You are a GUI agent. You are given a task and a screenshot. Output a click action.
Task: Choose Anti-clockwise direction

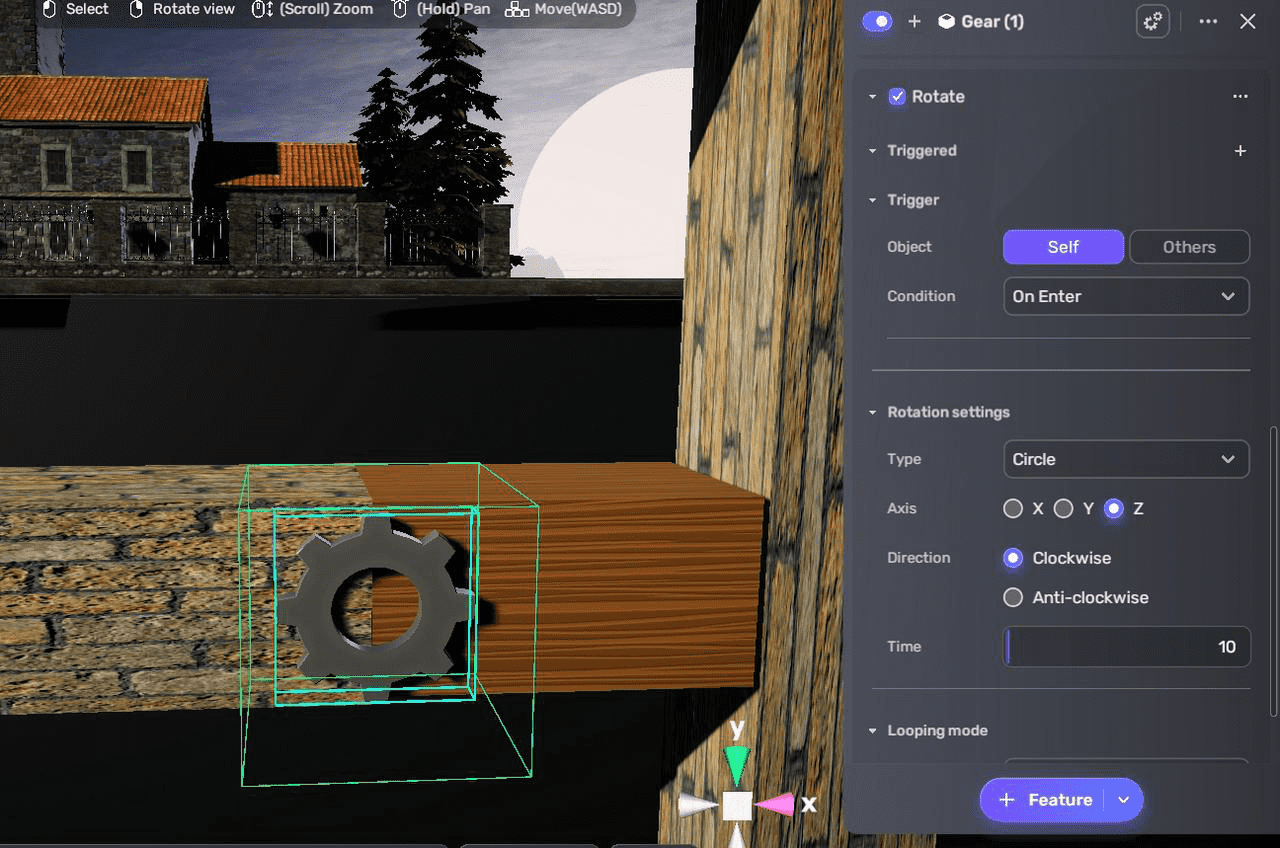tap(1013, 598)
